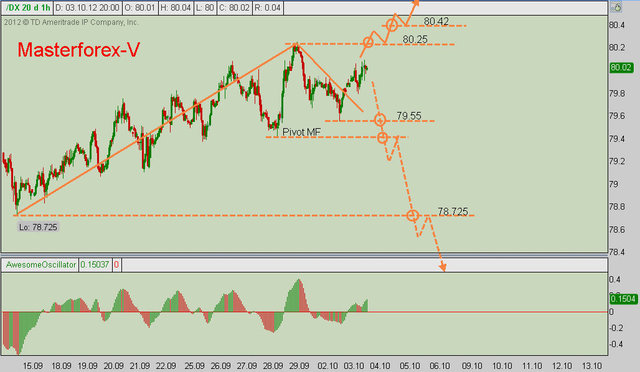Click the Lo: 78.725 low price bubble
This screenshot has width=640, height=372.
point(38,227)
